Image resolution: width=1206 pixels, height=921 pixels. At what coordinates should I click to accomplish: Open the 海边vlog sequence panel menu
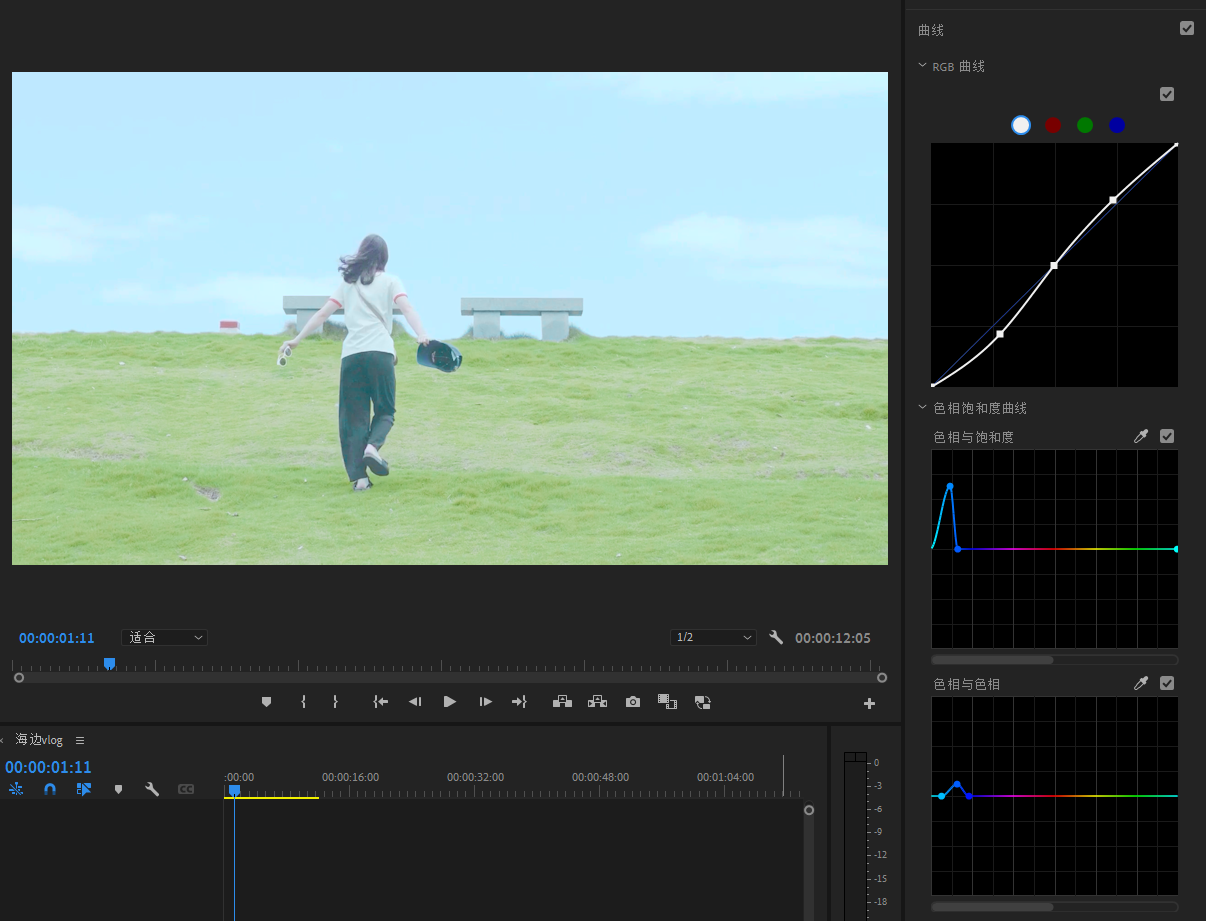(x=80, y=740)
